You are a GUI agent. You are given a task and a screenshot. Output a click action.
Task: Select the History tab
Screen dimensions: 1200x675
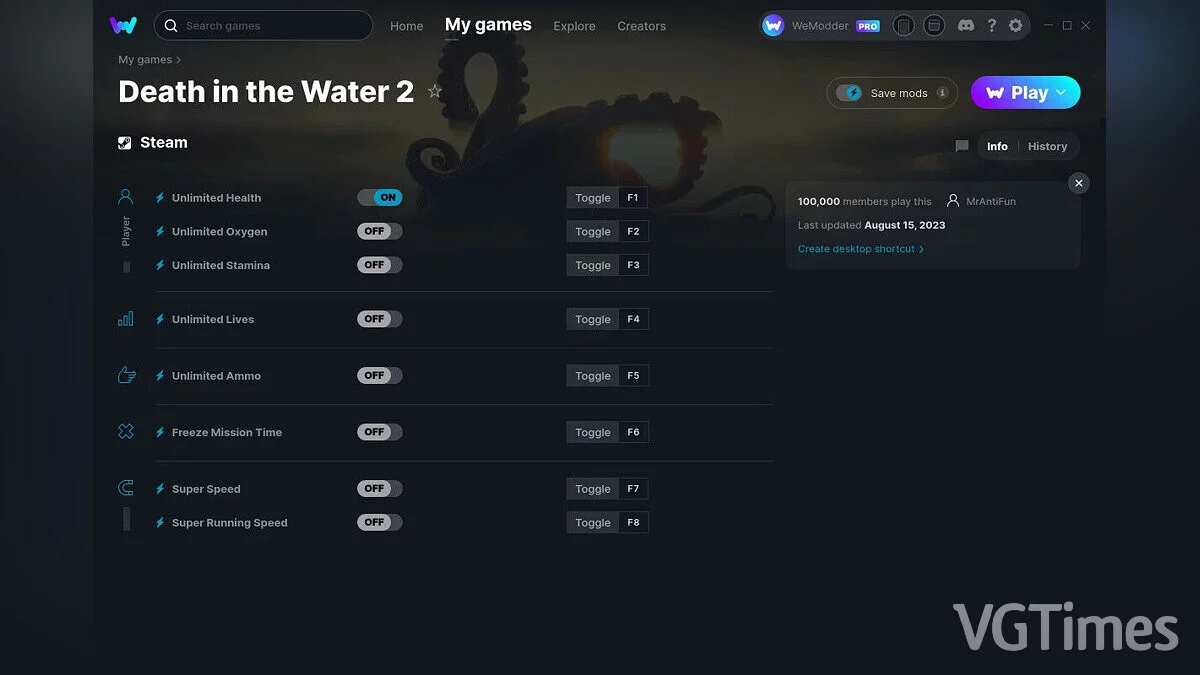(x=1047, y=146)
